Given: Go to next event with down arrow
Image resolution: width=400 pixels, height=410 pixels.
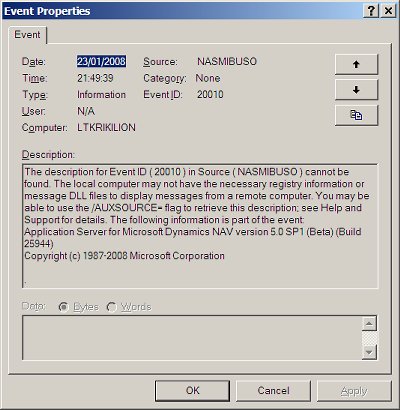Looking at the screenshot, I should click(x=356, y=90).
